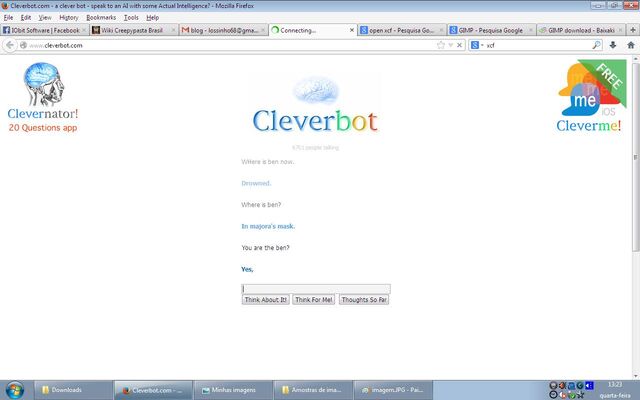Switch to open xcf Pesquisa Google tab
The image size is (640, 400).
click(401, 30)
